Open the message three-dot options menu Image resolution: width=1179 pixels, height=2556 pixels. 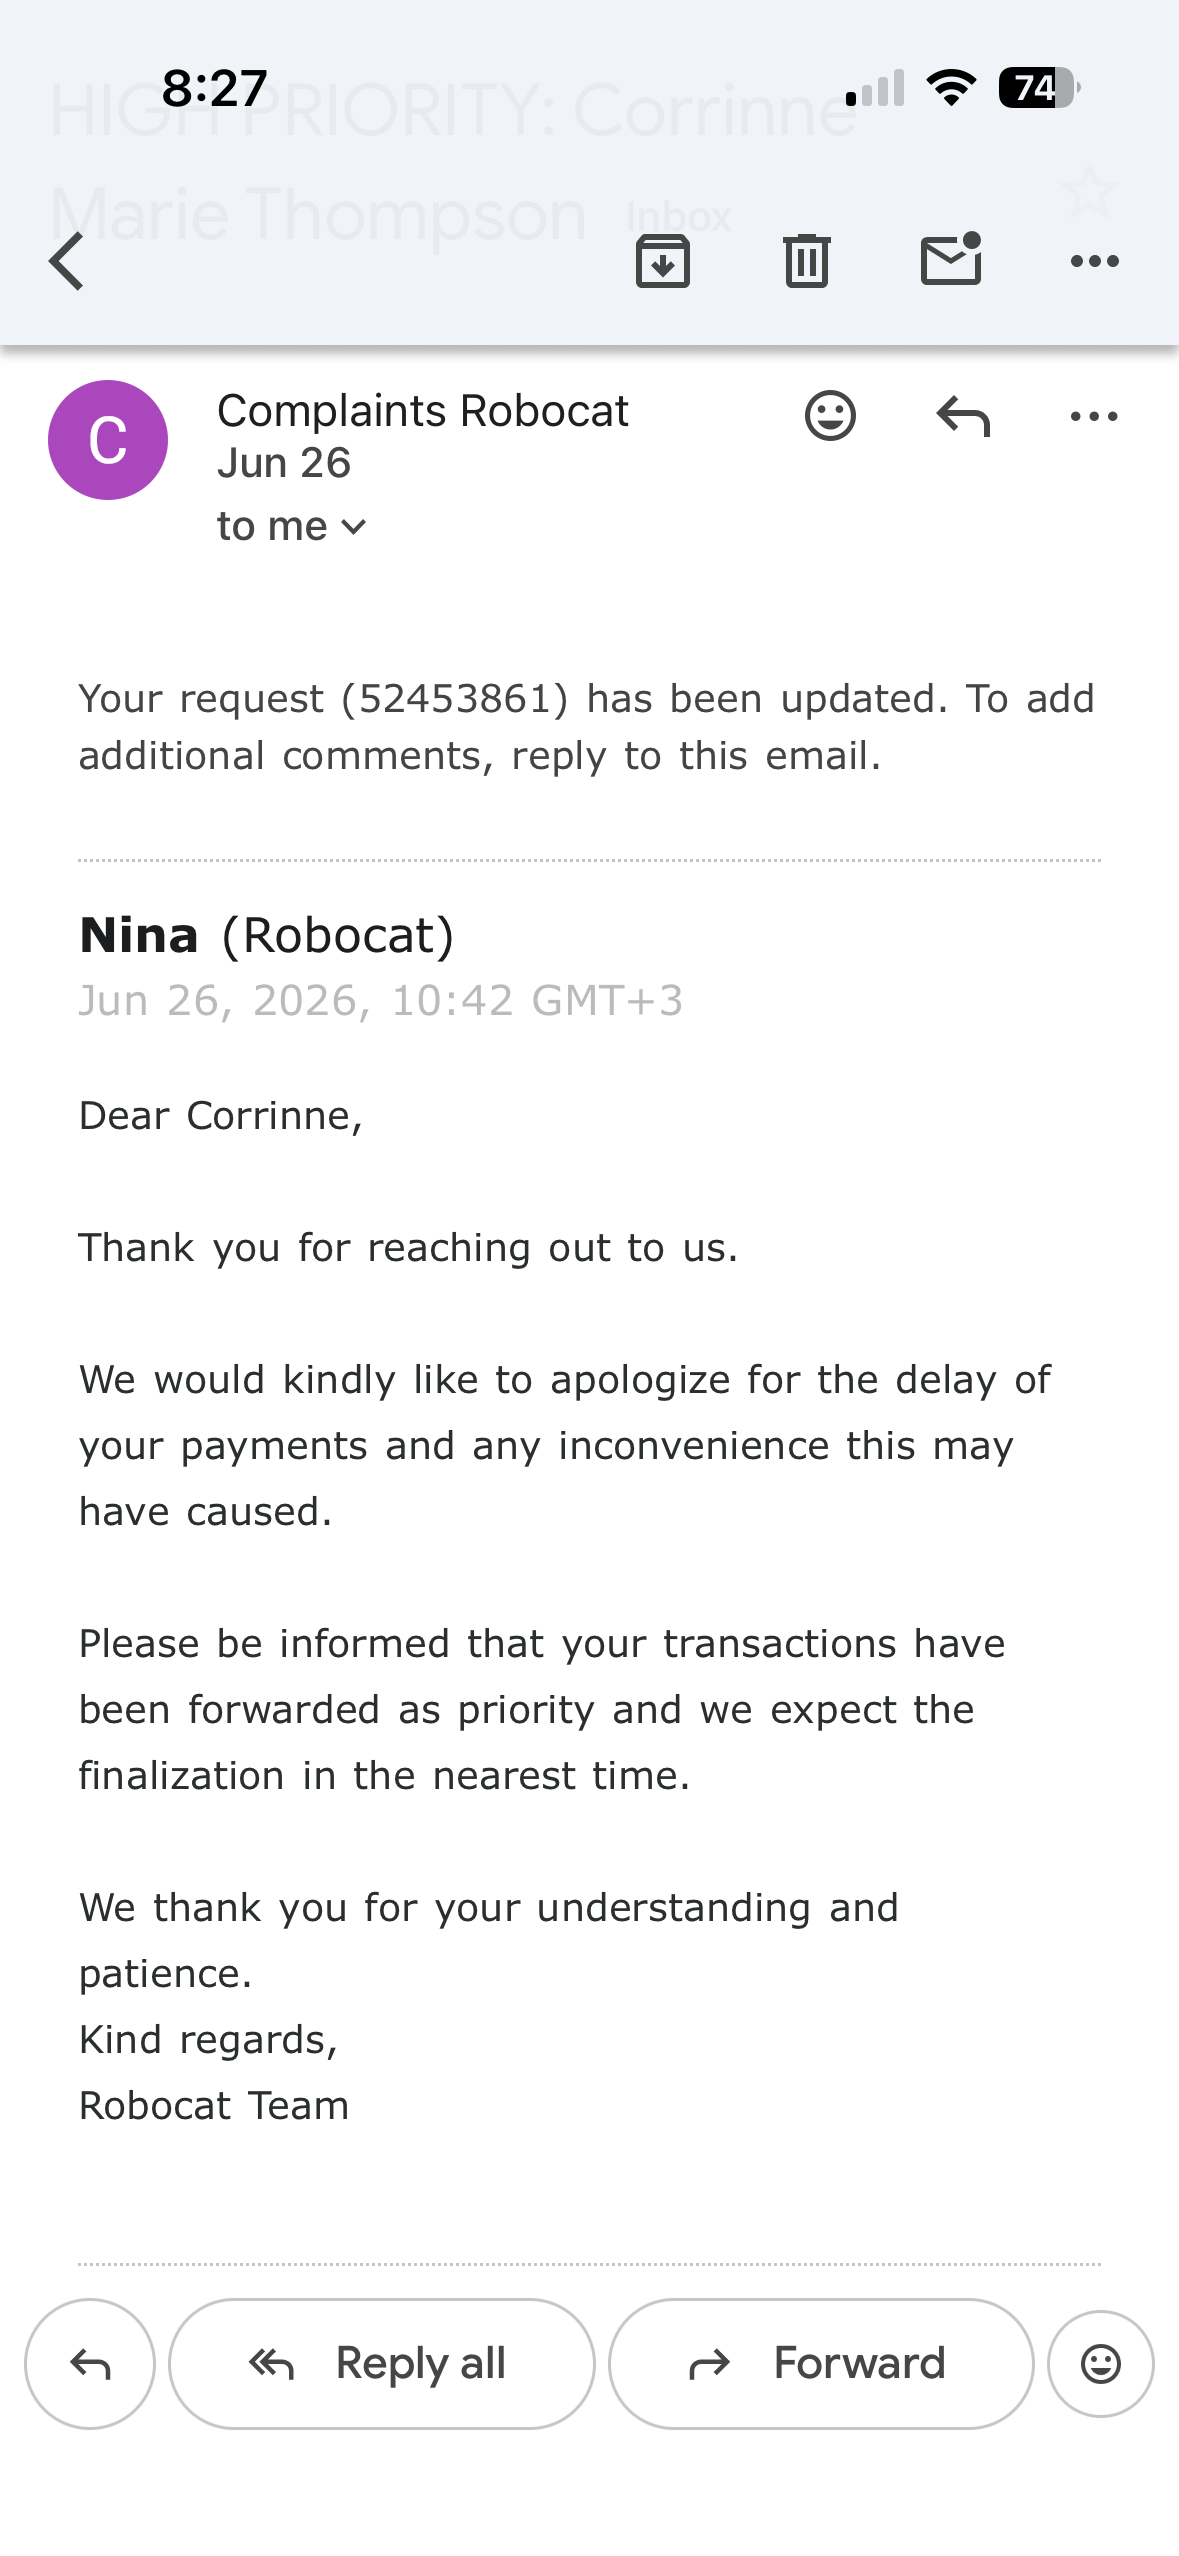tap(1094, 416)
